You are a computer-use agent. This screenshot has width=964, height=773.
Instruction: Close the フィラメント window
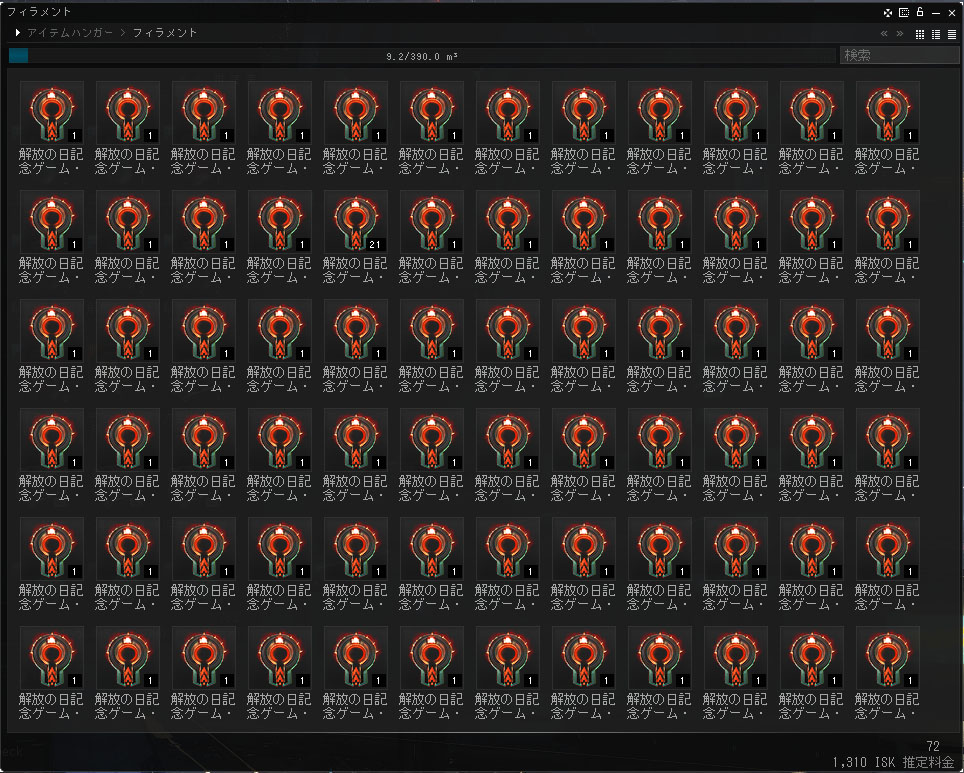point(952,13)
